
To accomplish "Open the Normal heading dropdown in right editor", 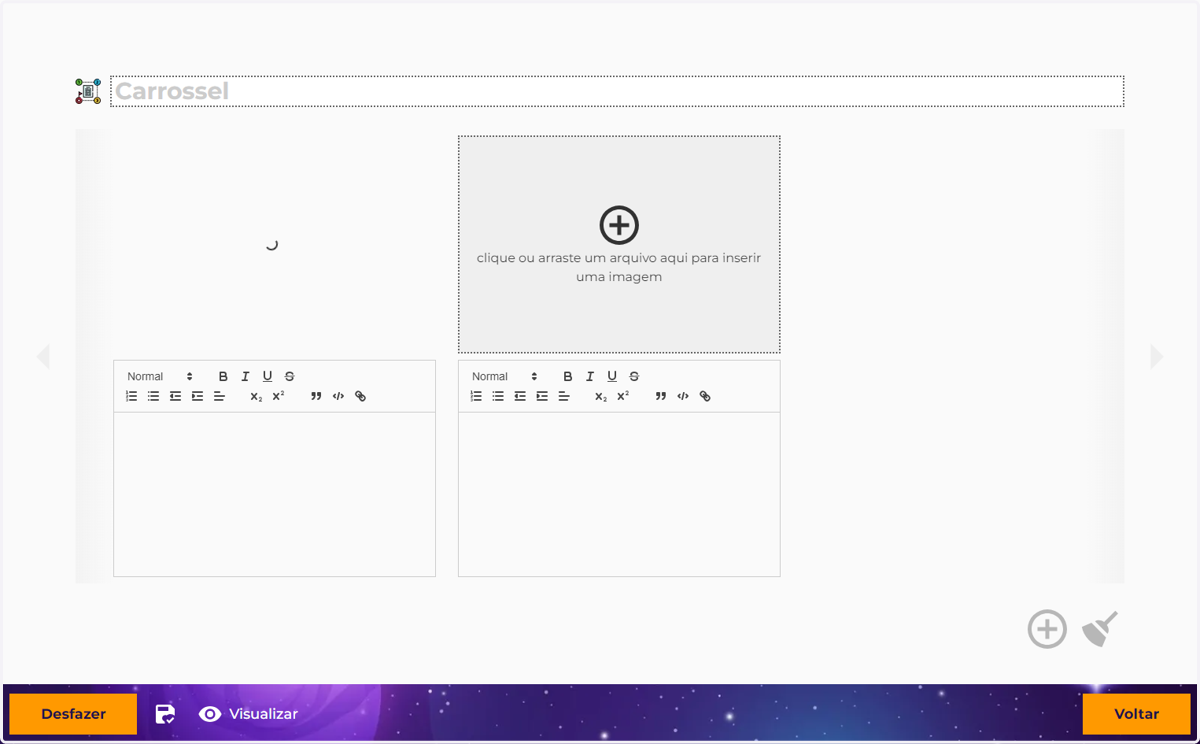I will (x=505, y=376).
